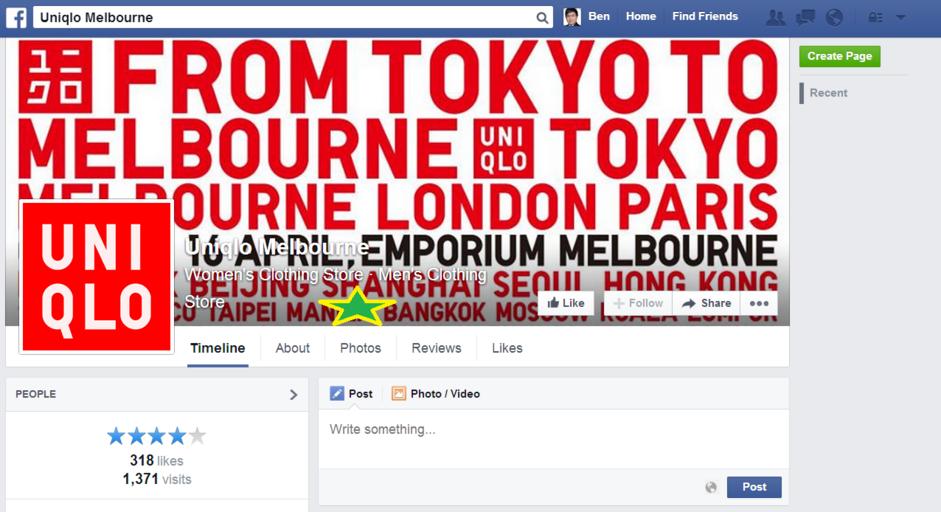Switch to the Photos tab
Image resolution: width=941 pixels, height=512 pixels.
click(x=361, y=348)
